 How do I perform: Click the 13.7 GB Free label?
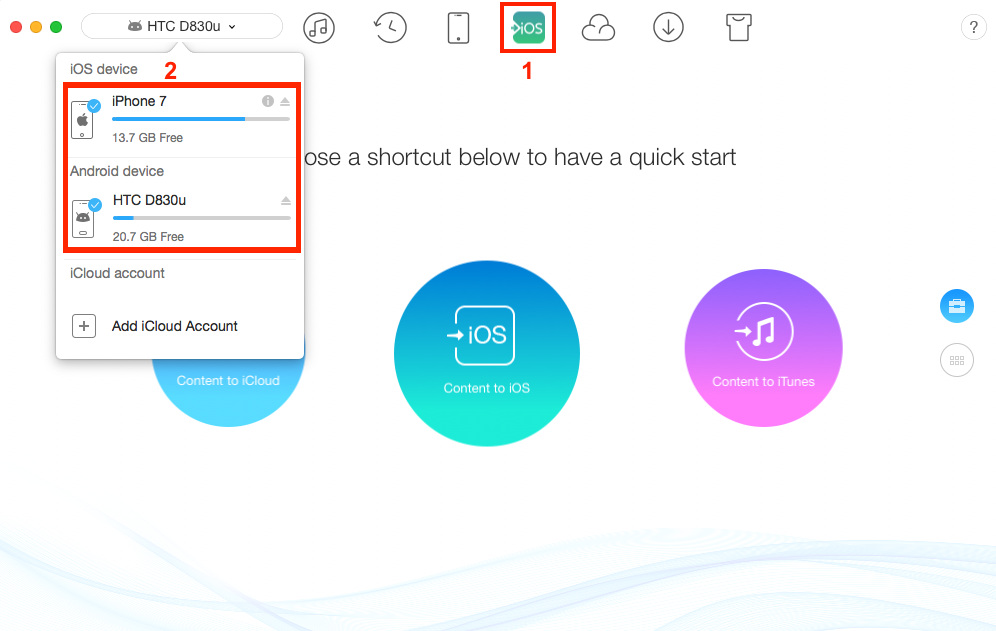click(147, 138)
